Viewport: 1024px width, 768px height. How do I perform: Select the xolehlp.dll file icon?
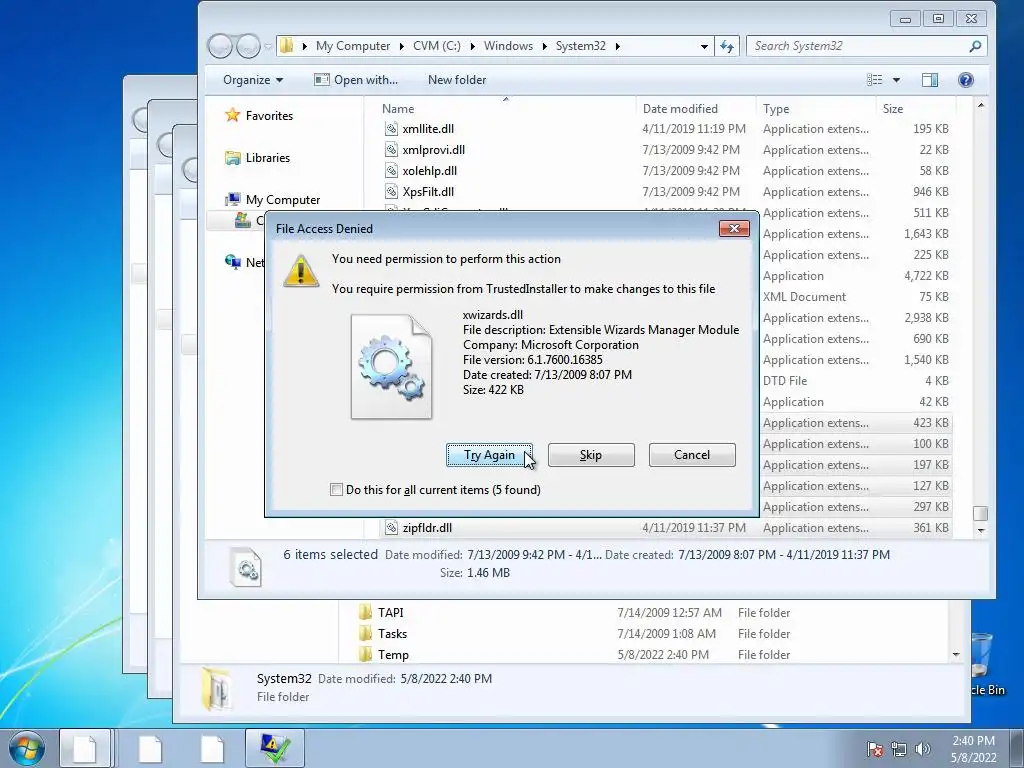[391, 170]
